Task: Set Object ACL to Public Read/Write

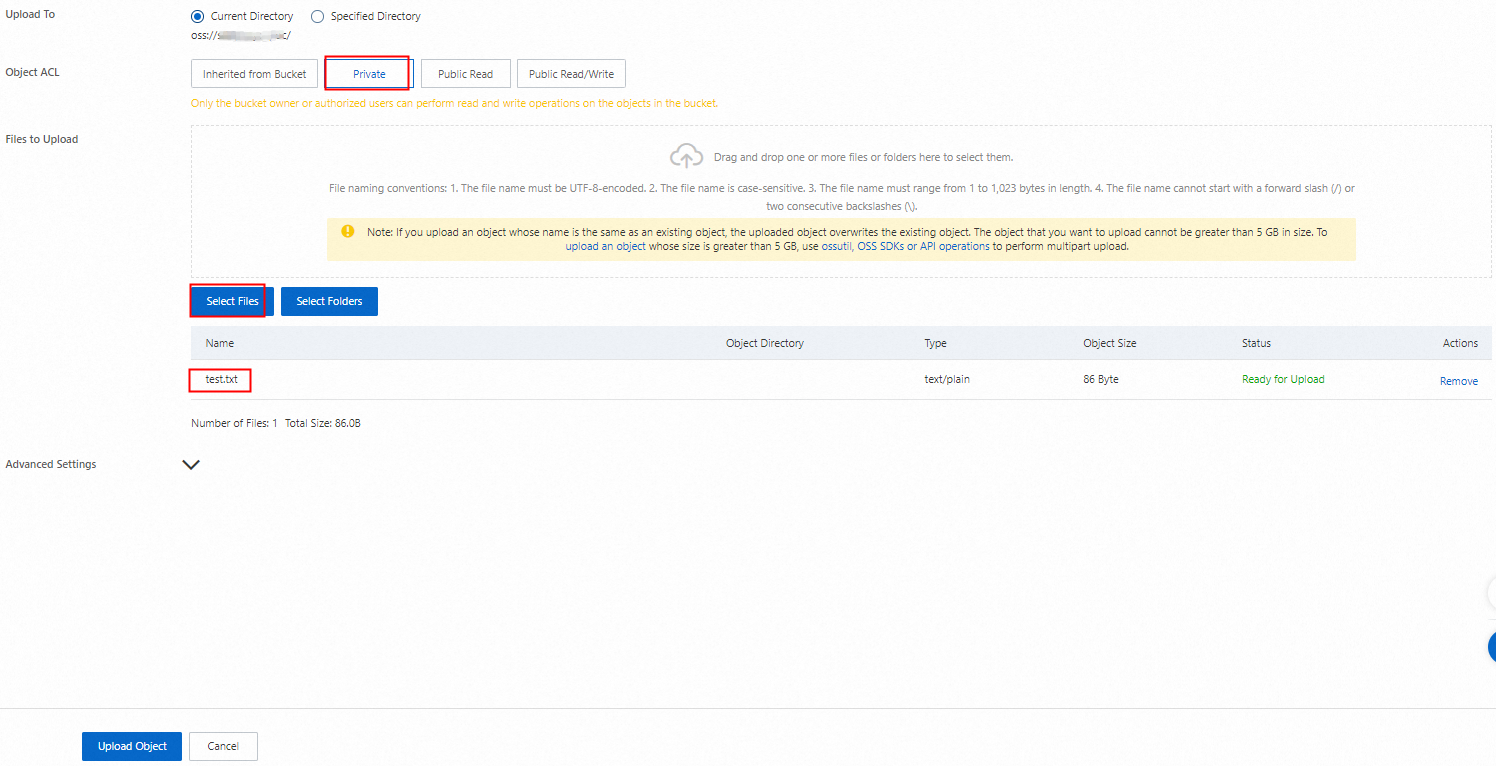Action: [571, 74]
